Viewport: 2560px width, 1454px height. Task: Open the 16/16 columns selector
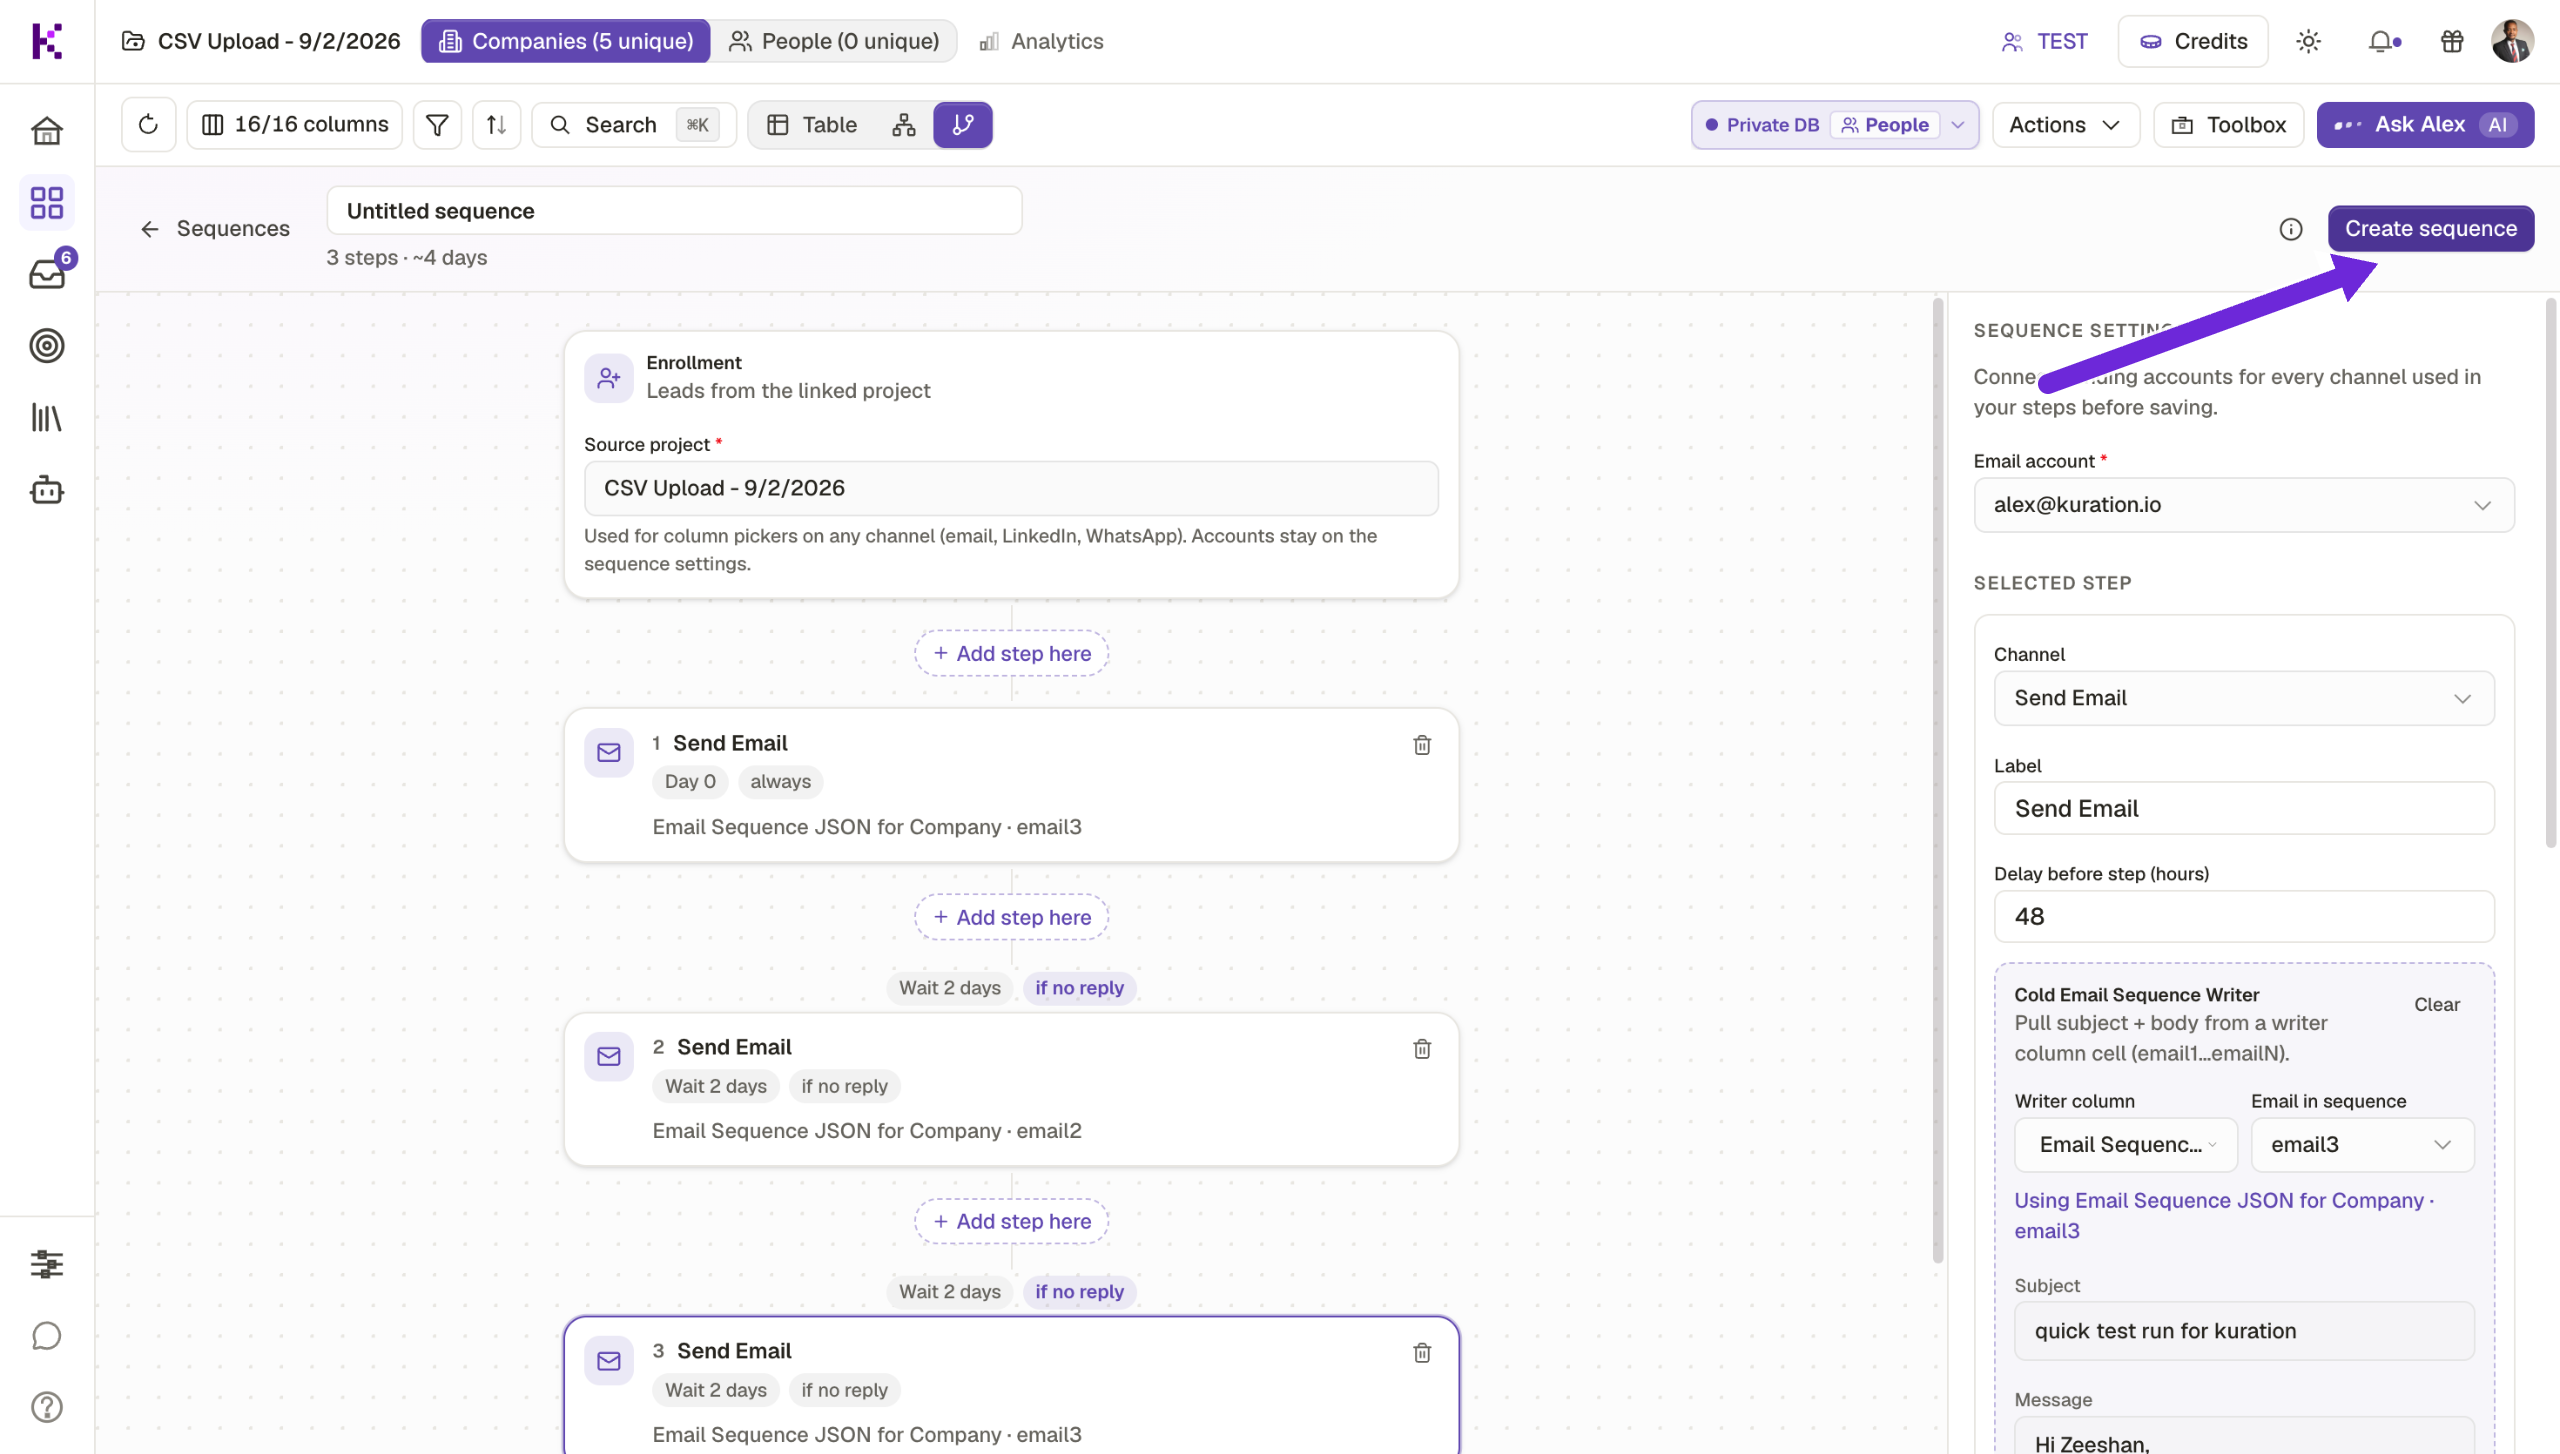coord(295,125)
